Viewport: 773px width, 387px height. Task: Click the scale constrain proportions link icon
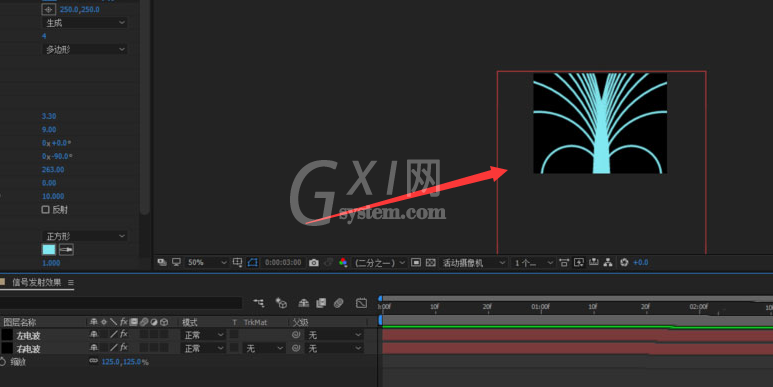(93, 361)
